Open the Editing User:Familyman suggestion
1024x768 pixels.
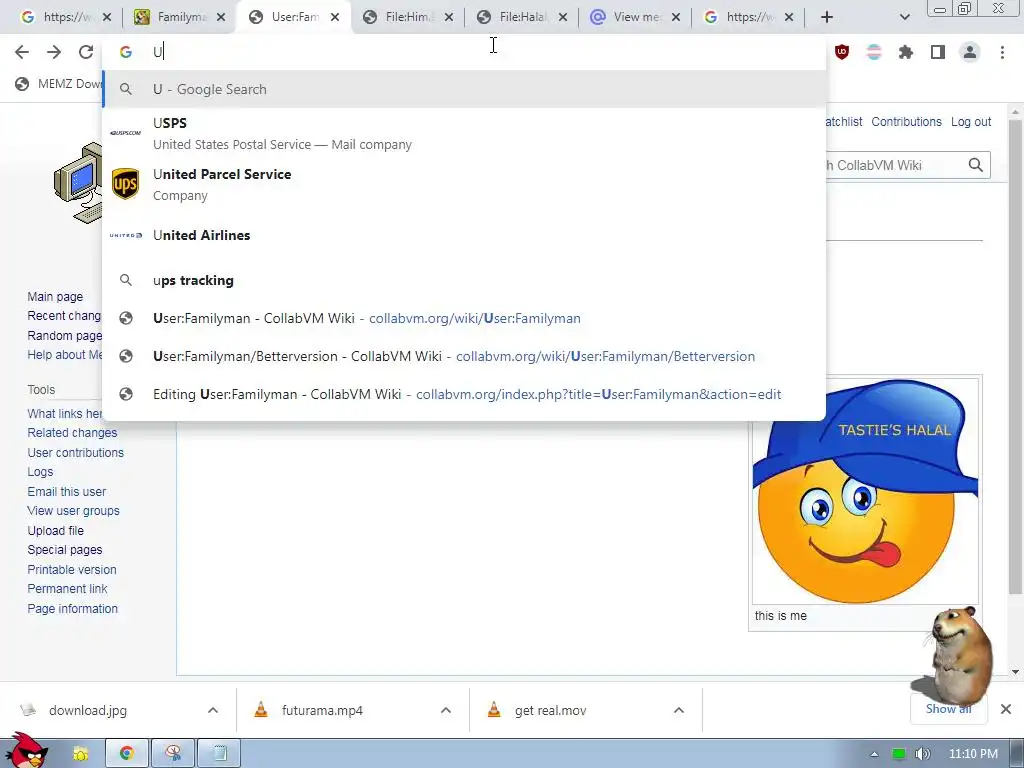[464, 394]
